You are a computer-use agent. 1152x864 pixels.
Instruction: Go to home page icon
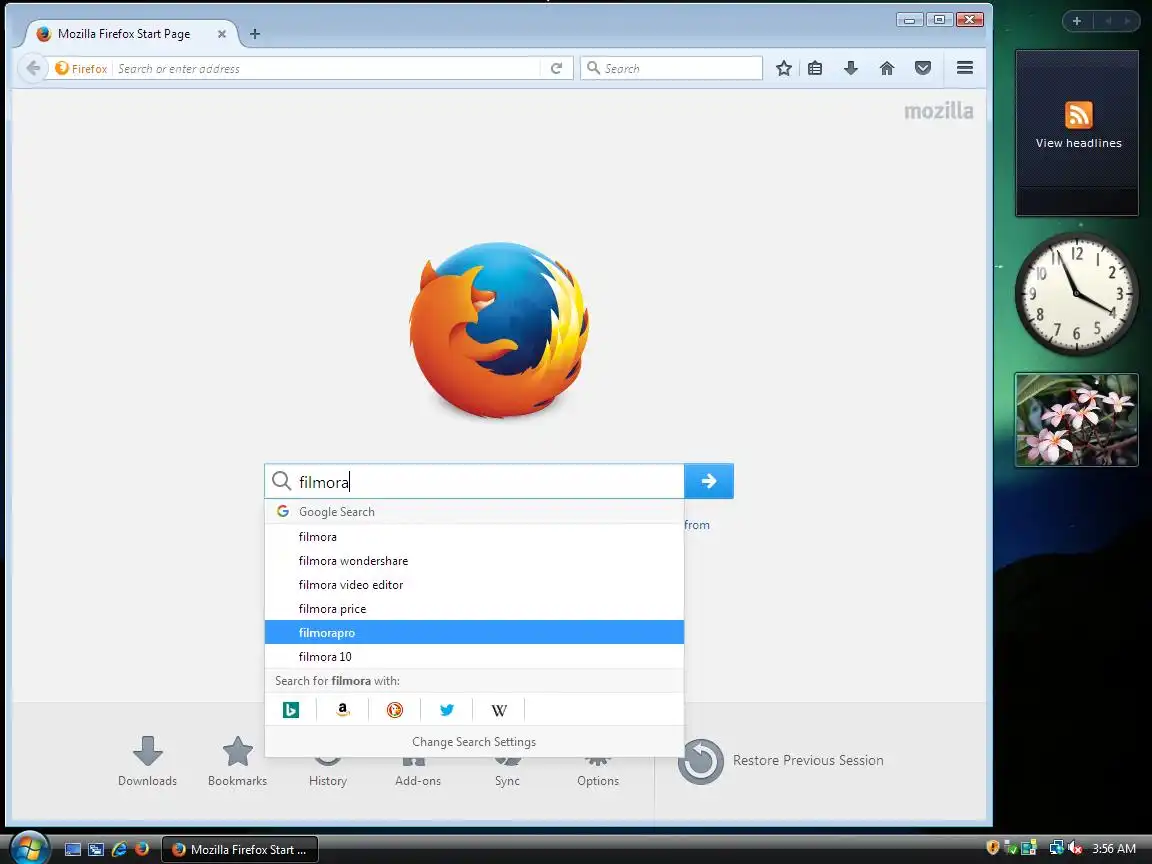(887, 68)
